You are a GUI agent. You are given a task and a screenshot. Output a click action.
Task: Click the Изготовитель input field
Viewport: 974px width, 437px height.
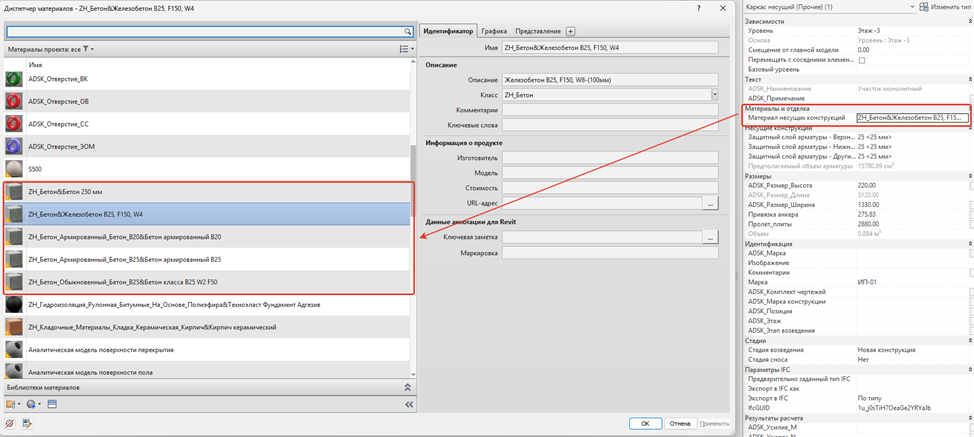click(x=610, y=158)
